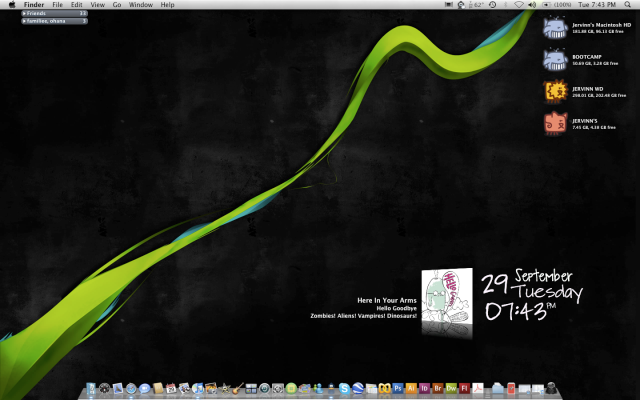The width and height of the screenshot is (640, 400).
Task: Open Adobe Bridge dock icon
Action: tap(438, 387)
